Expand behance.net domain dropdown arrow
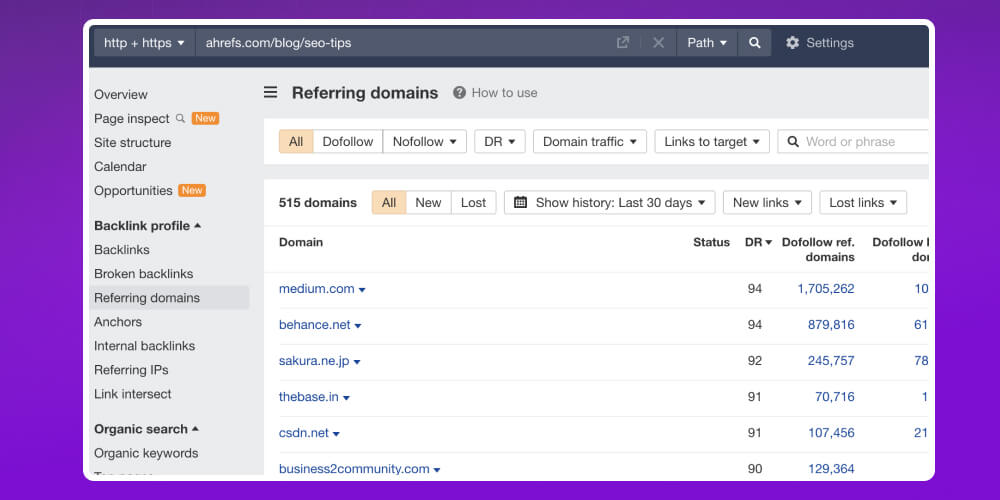Screen dimensions: 1000x500 [358, 326]
